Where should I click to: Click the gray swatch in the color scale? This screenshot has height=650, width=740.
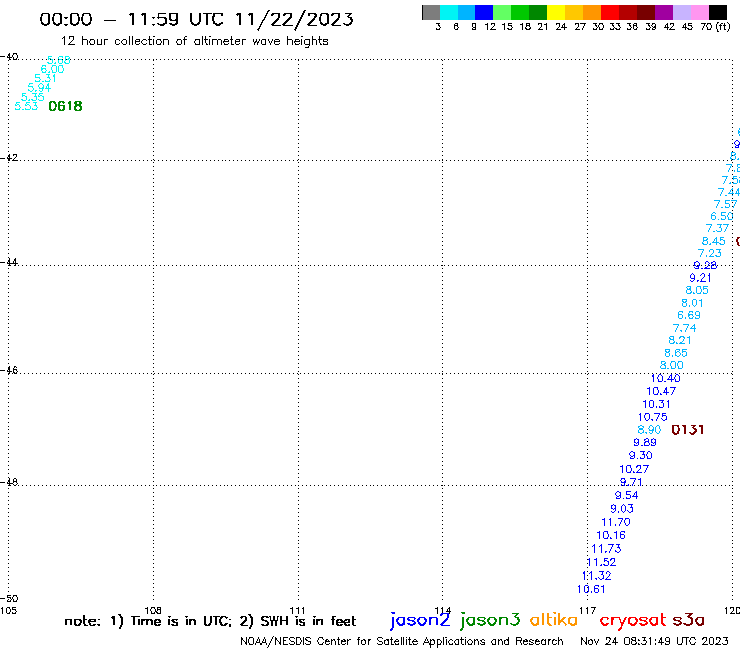click(431, 12)
